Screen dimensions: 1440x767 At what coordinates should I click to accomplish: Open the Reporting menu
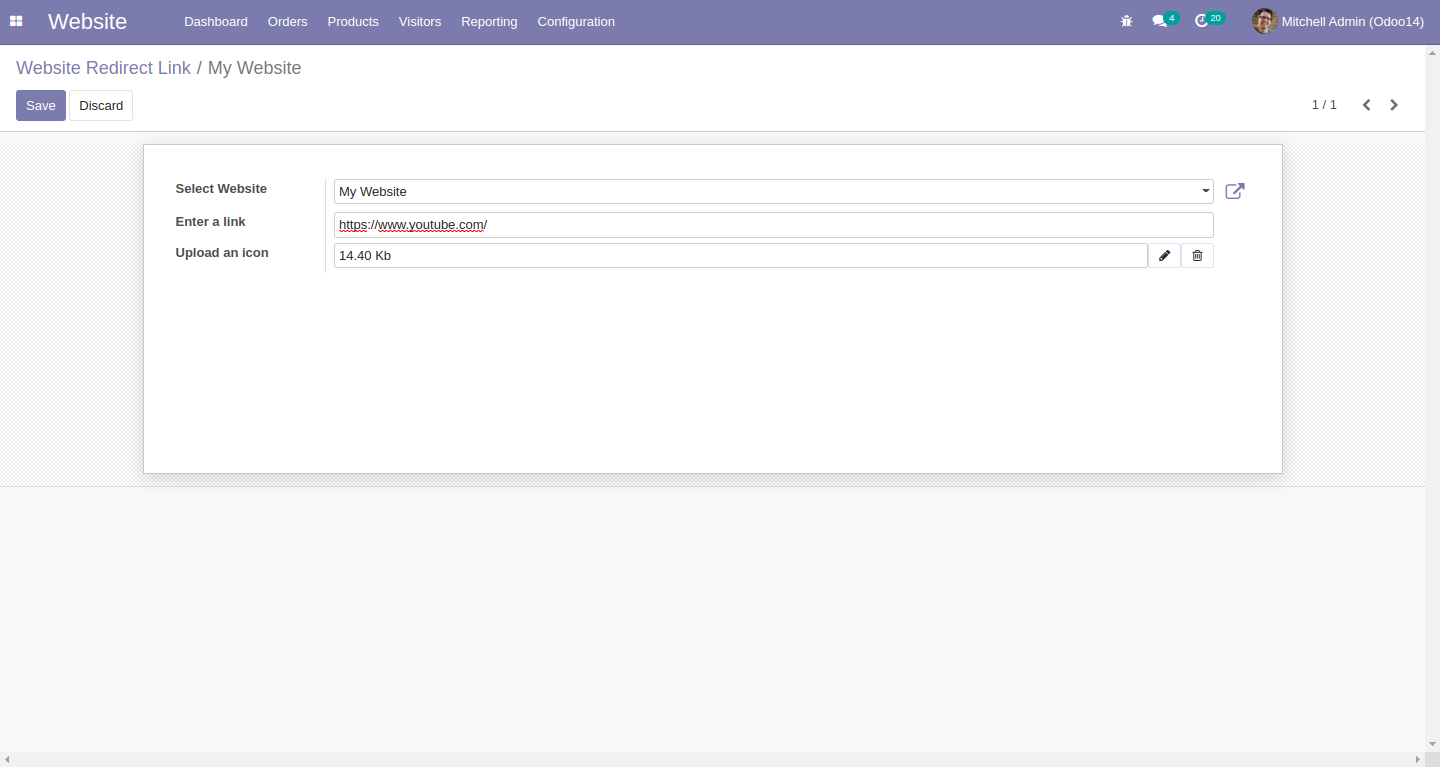(x=489, y=21)
